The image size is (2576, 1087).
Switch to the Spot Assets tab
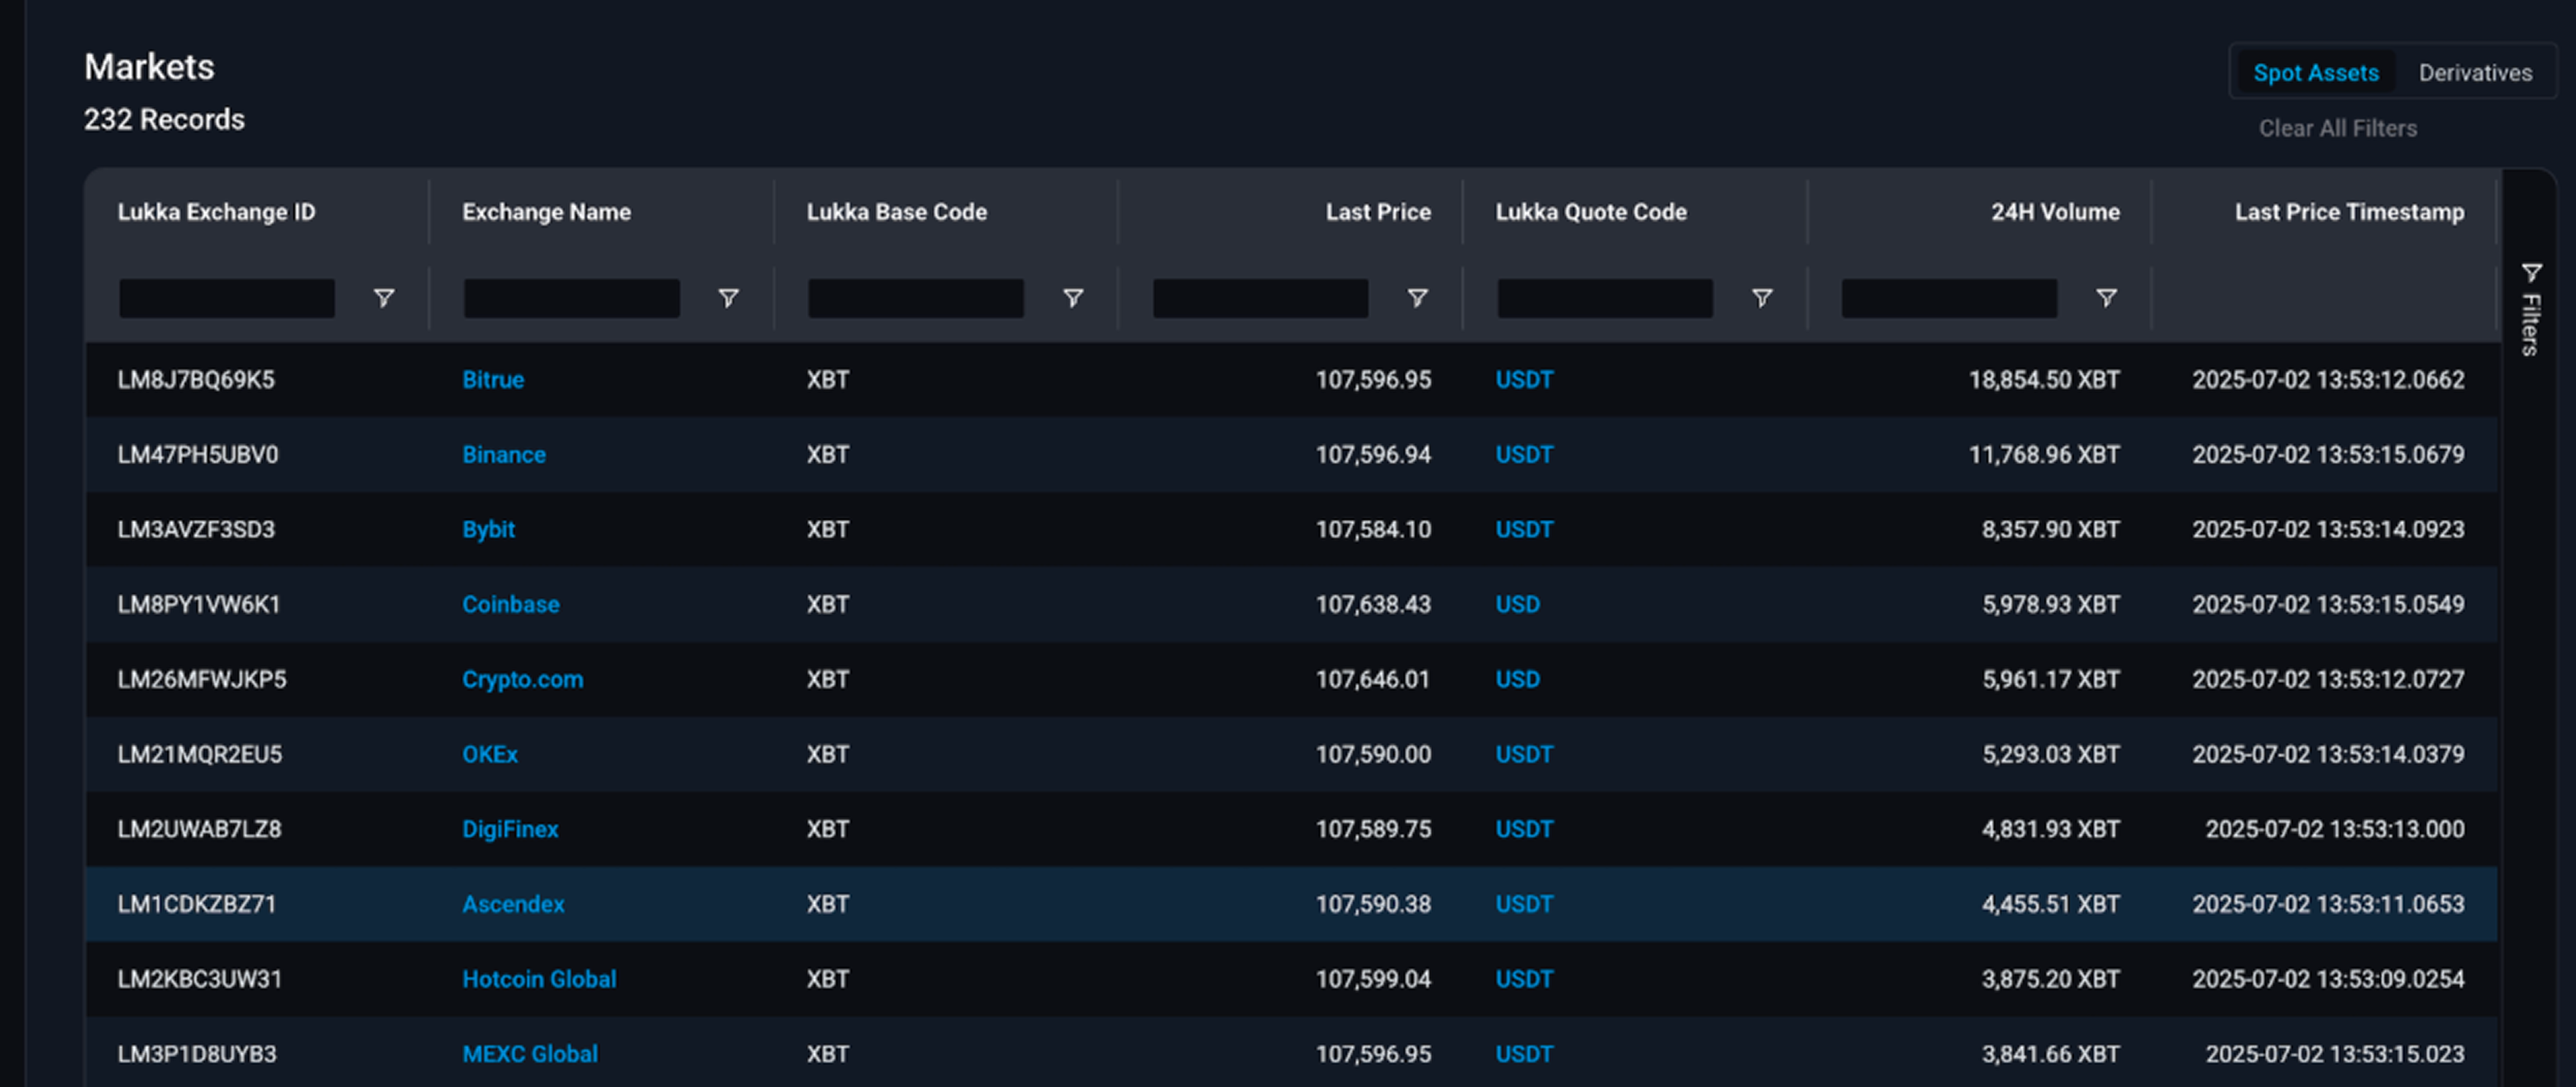(x=2315, y=73)
